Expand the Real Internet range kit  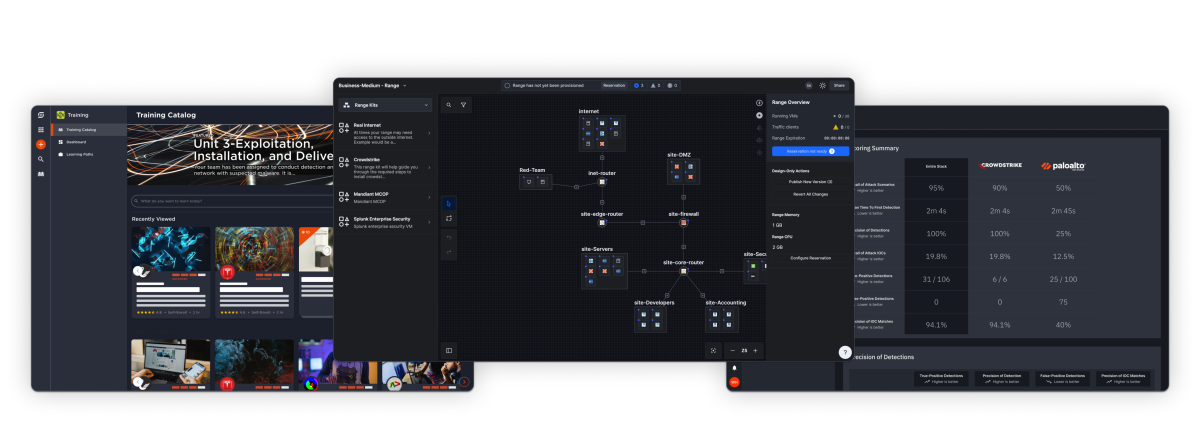(386, 134)
